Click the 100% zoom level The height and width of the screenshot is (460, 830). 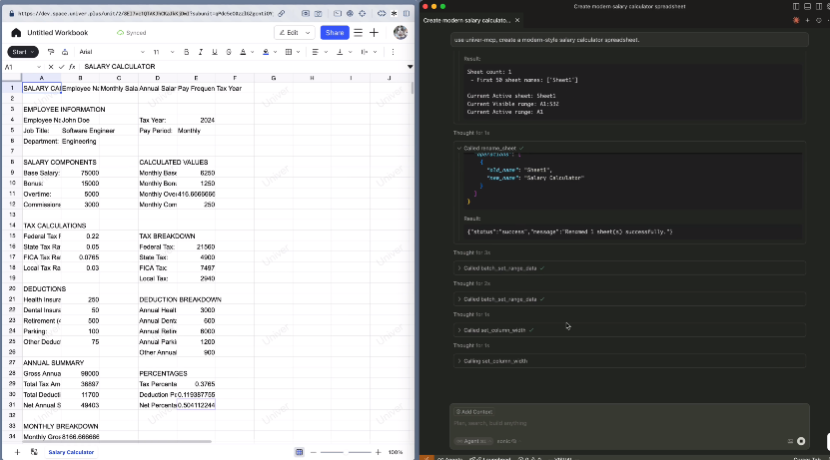[x=395, y=452]
